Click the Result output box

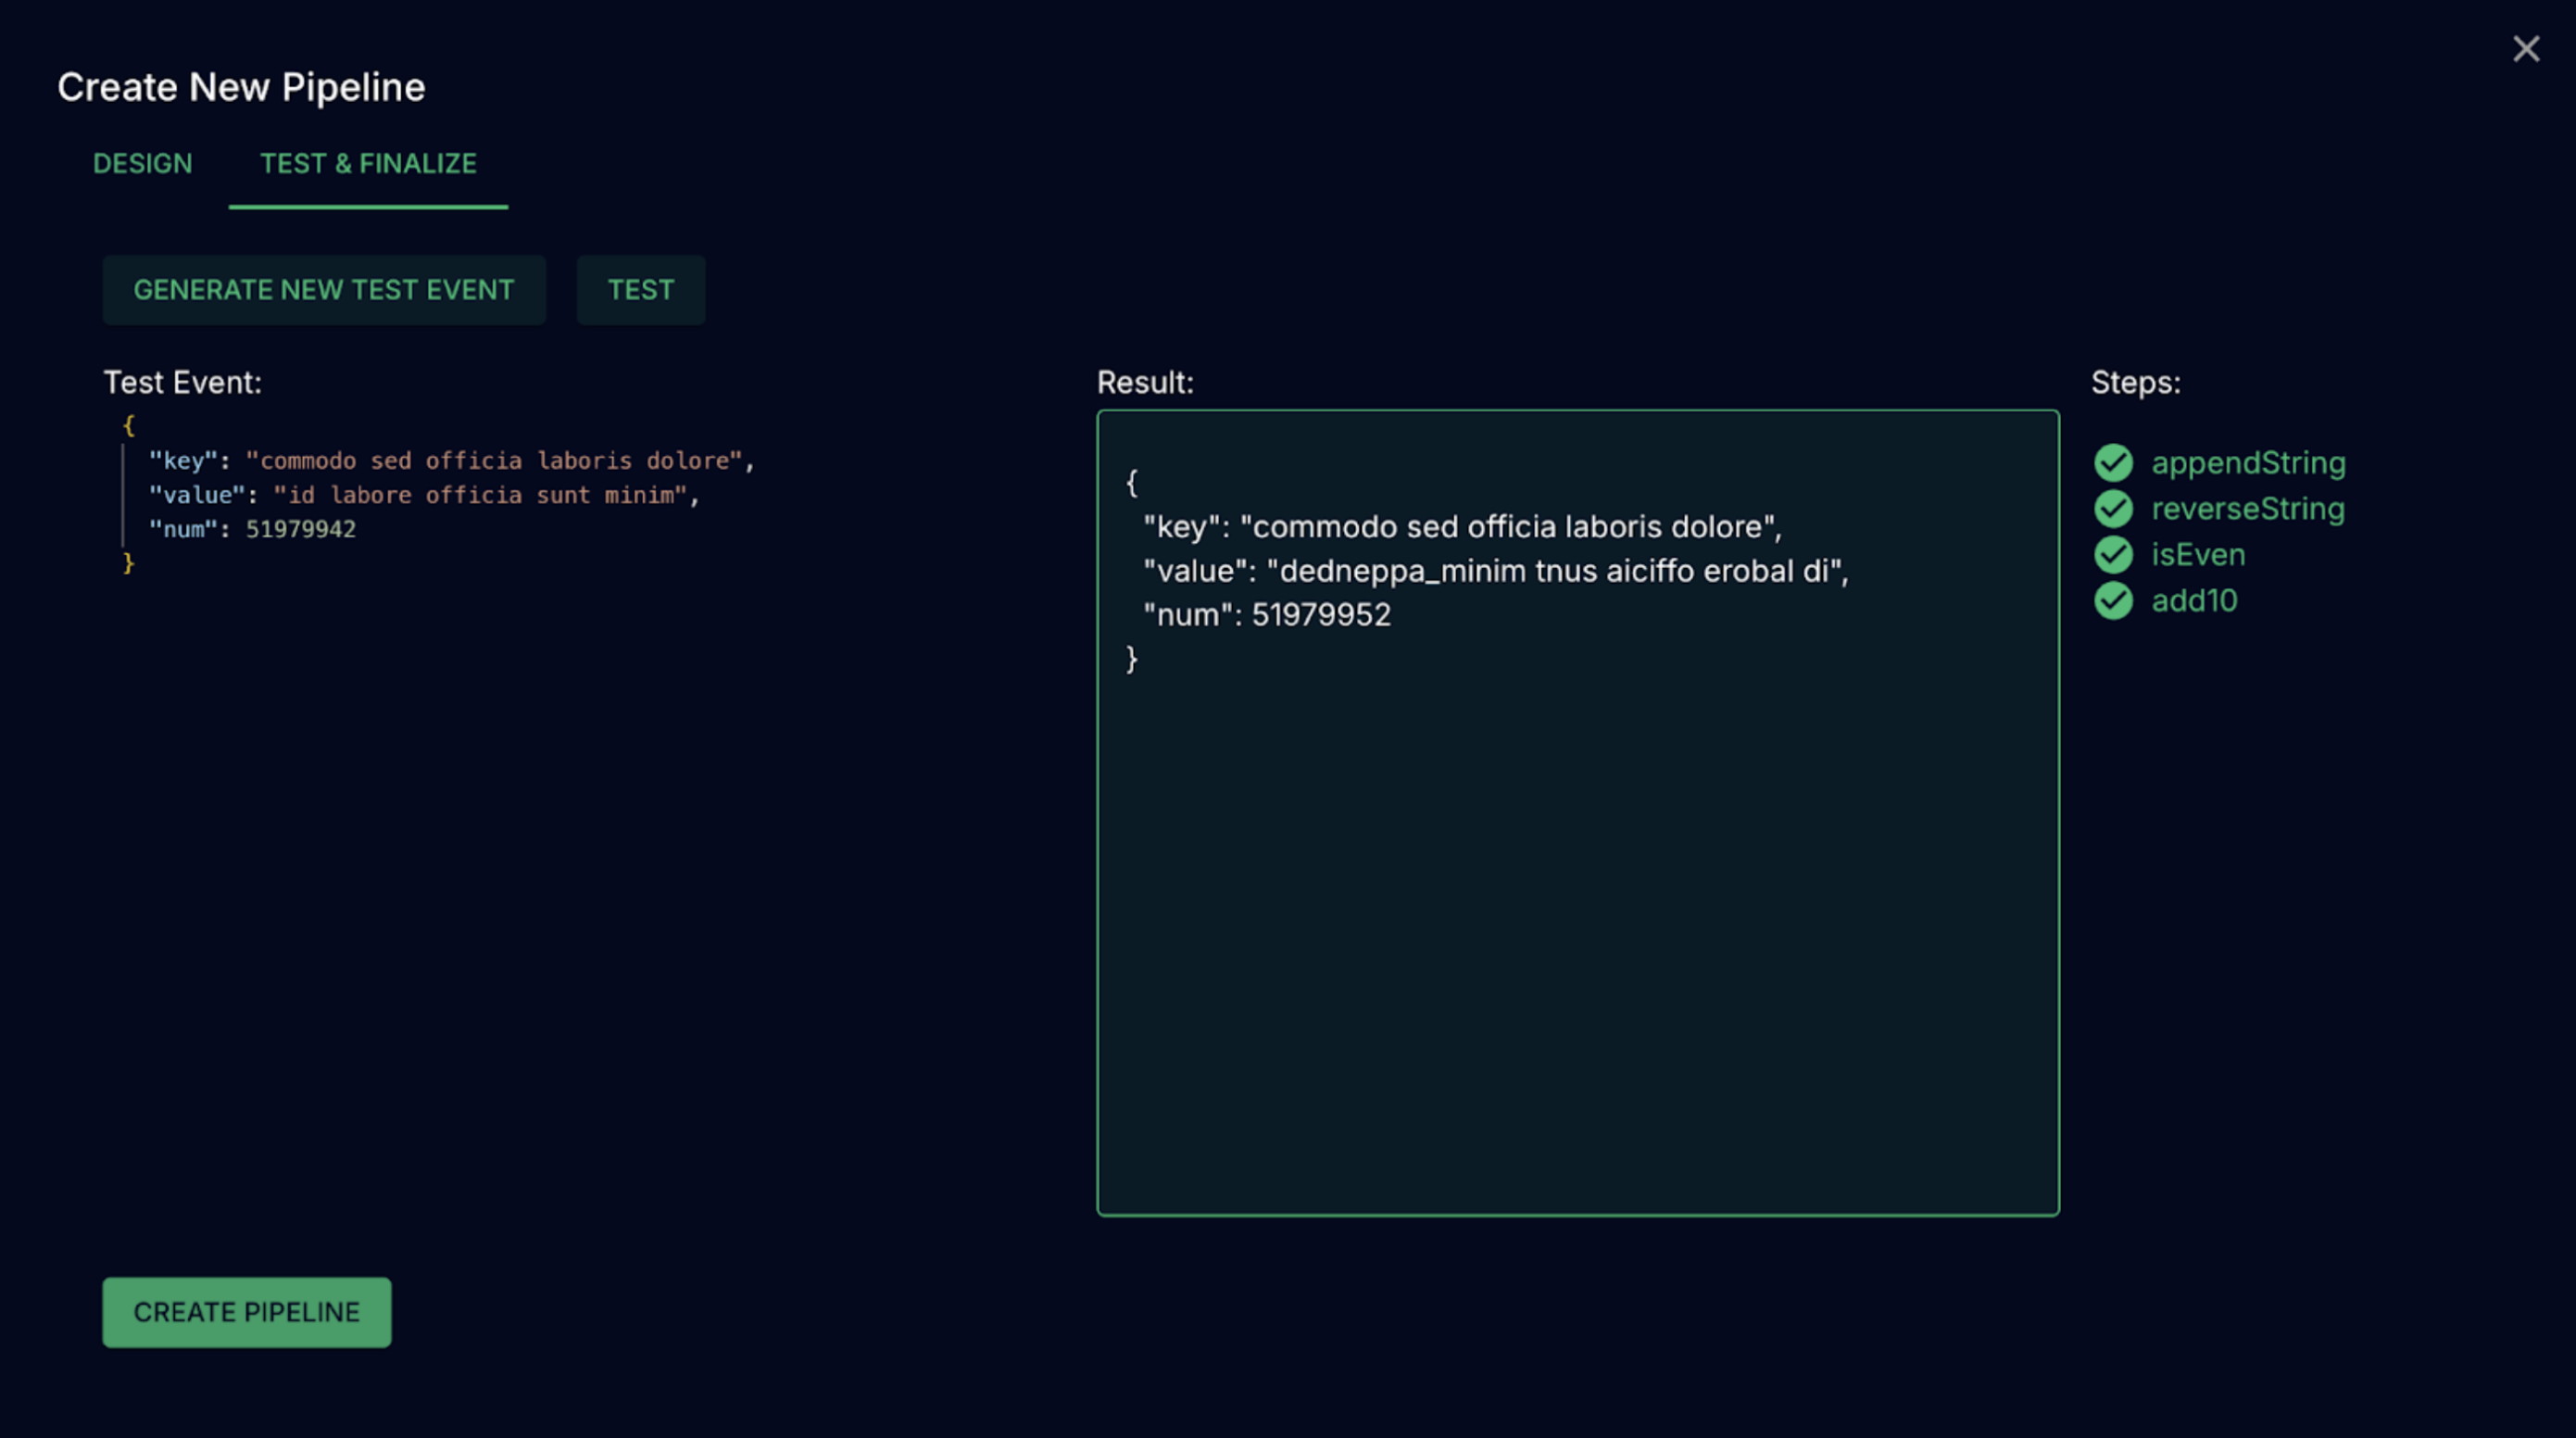[x=1578, y=813]
